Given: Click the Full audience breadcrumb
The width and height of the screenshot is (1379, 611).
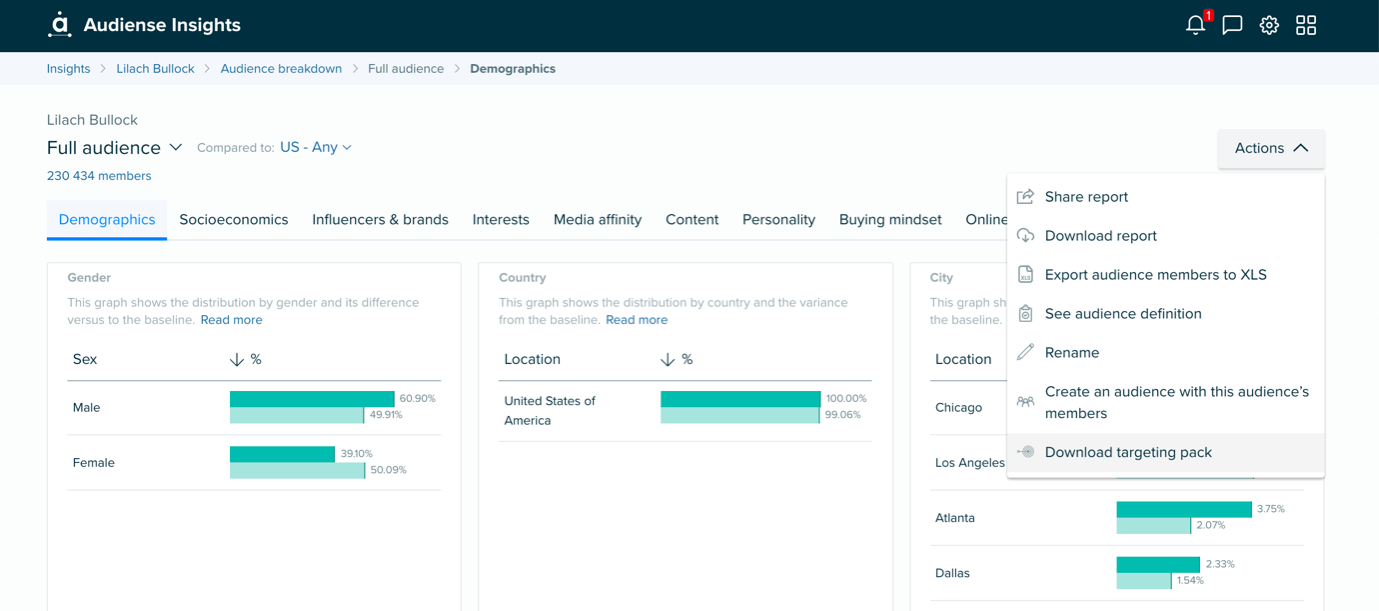Looking at the screenshot, I should [406, 69].
